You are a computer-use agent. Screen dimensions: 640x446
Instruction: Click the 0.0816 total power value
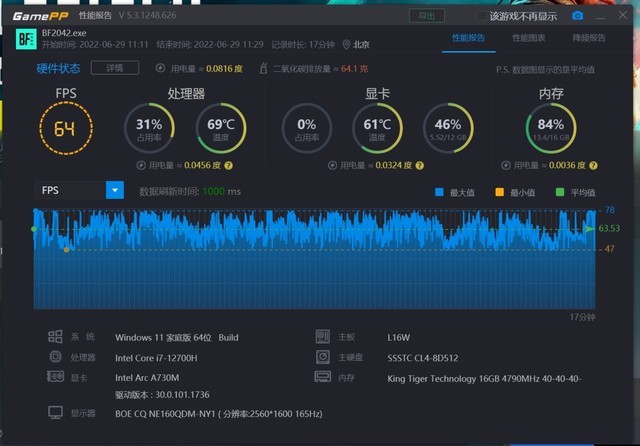click(x=219, y=69)
